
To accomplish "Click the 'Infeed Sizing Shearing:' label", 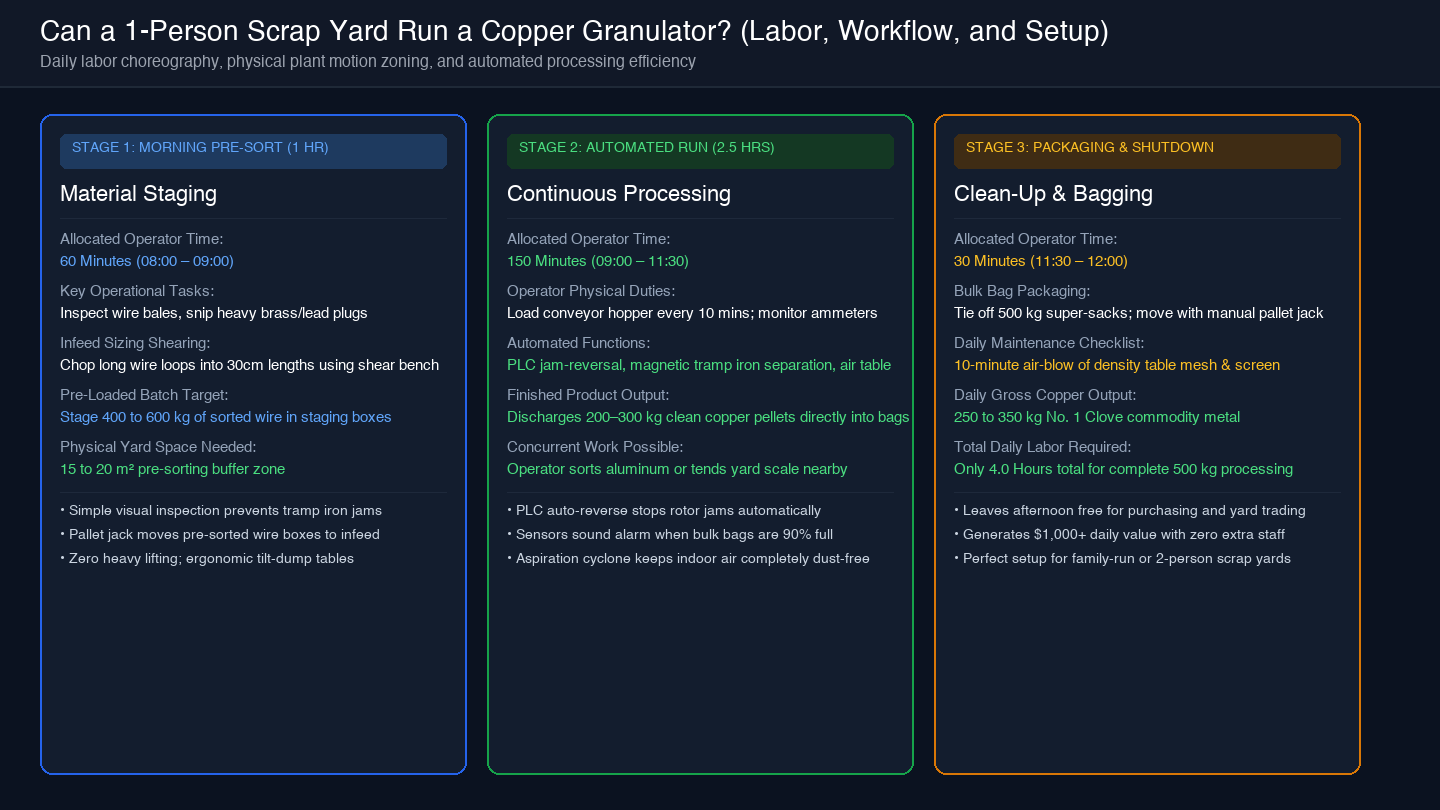I will coord(135,343).
